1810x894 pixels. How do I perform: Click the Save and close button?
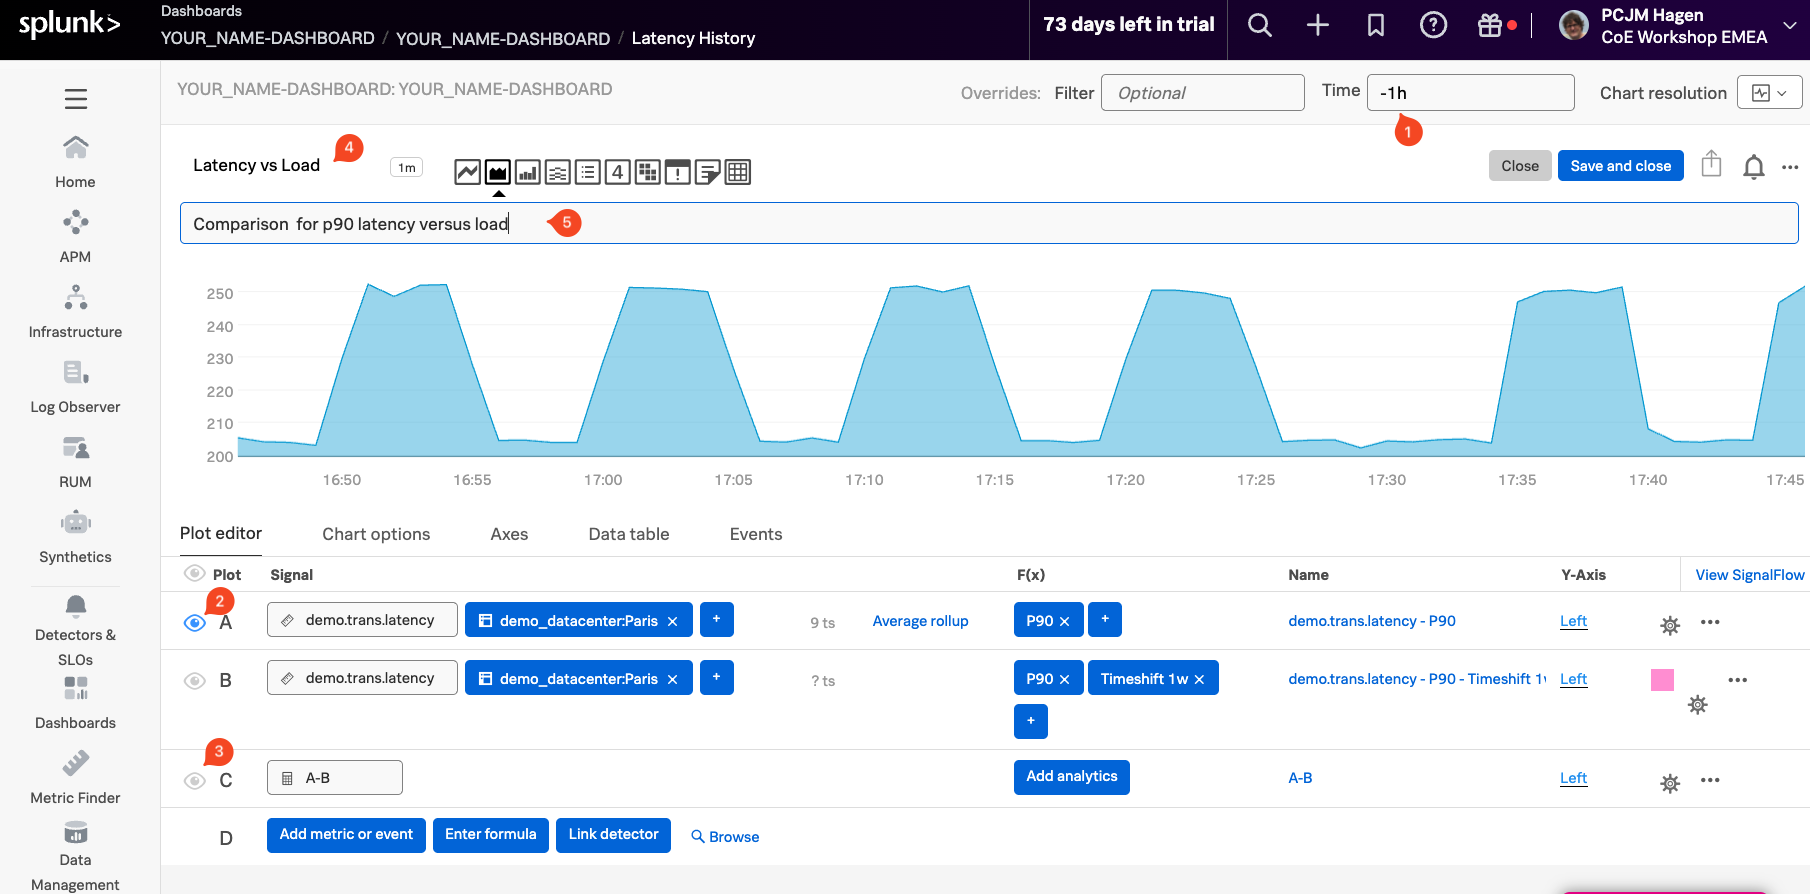(x=1620, y=166)
